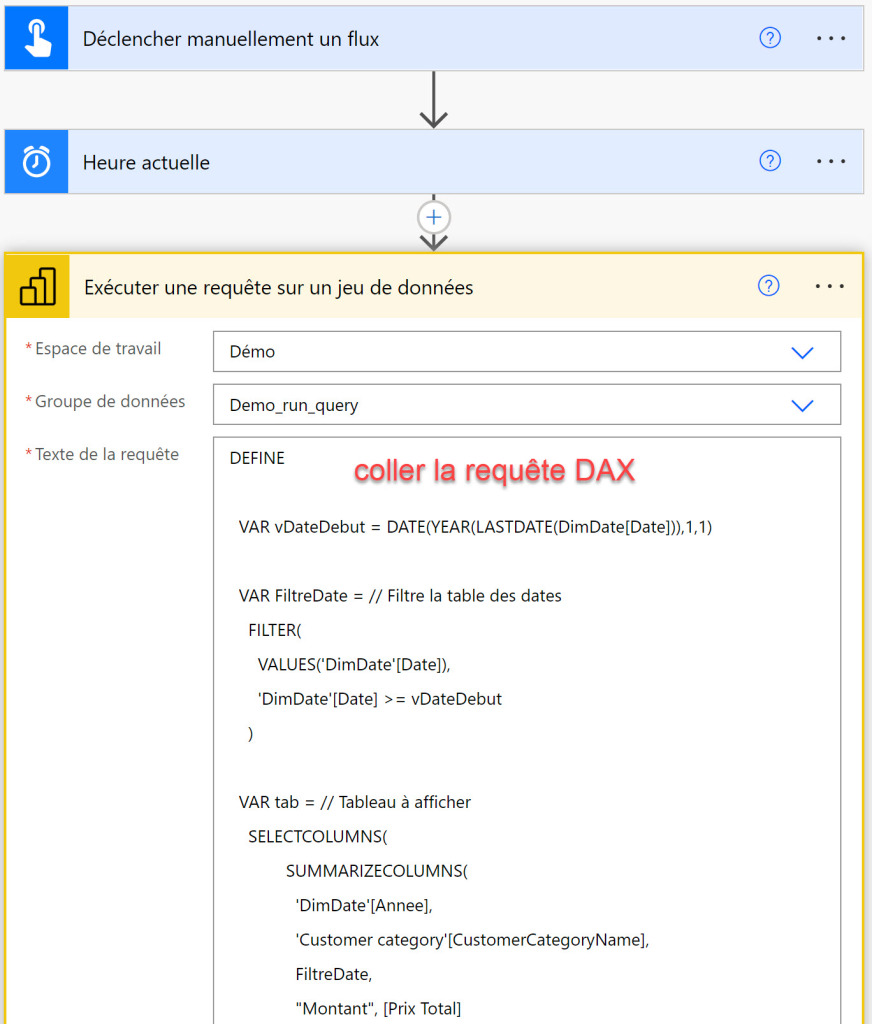Open help for Heure actuelle step

point(769,161)
